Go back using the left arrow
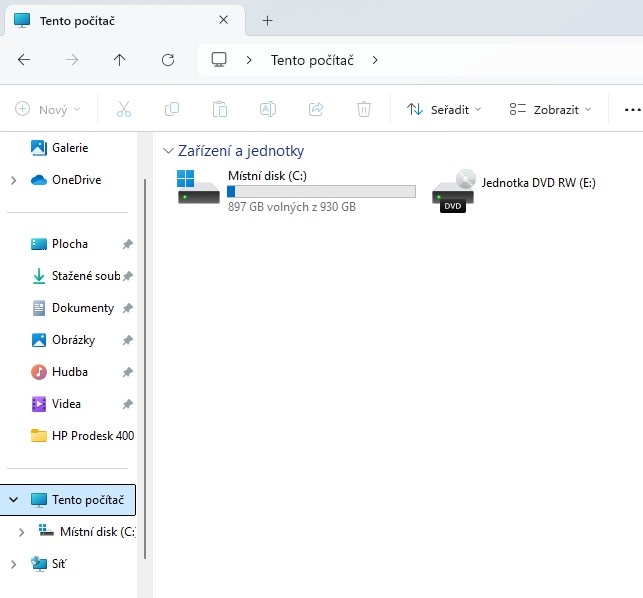The height and width of the screenshot is (598, 643). click(24, 60)
